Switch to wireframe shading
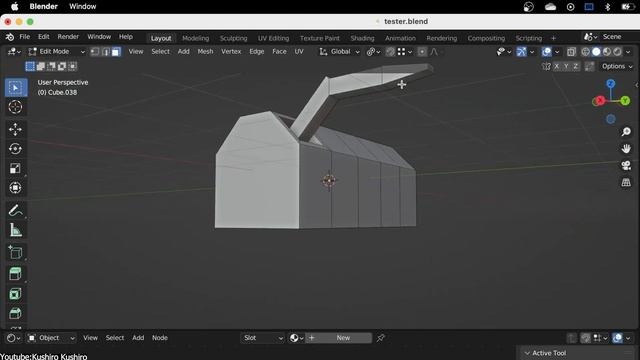 [585, 52]
